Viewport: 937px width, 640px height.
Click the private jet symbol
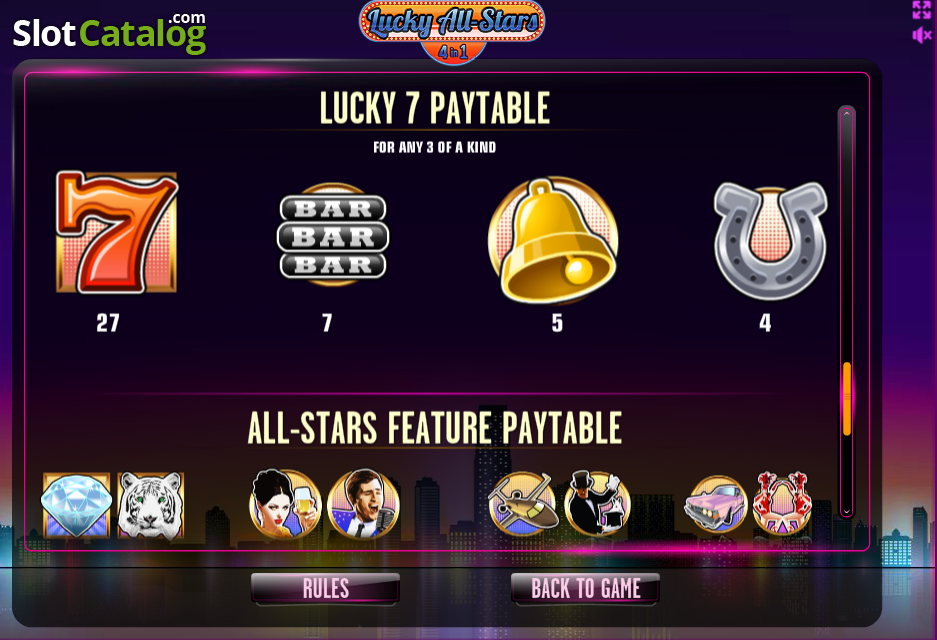click(x=522, y=503)
